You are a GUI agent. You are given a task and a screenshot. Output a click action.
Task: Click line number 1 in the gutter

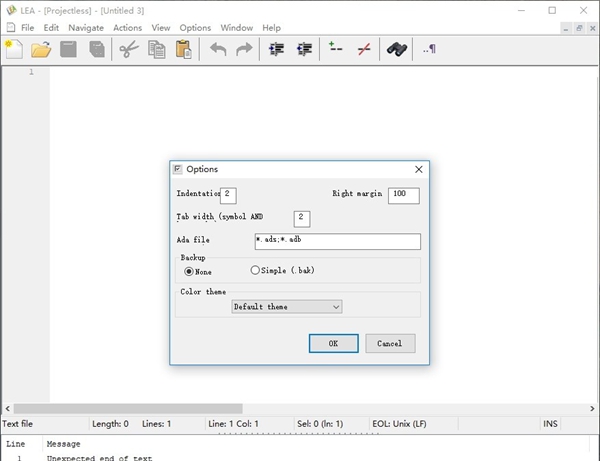(x=31, y=72)
